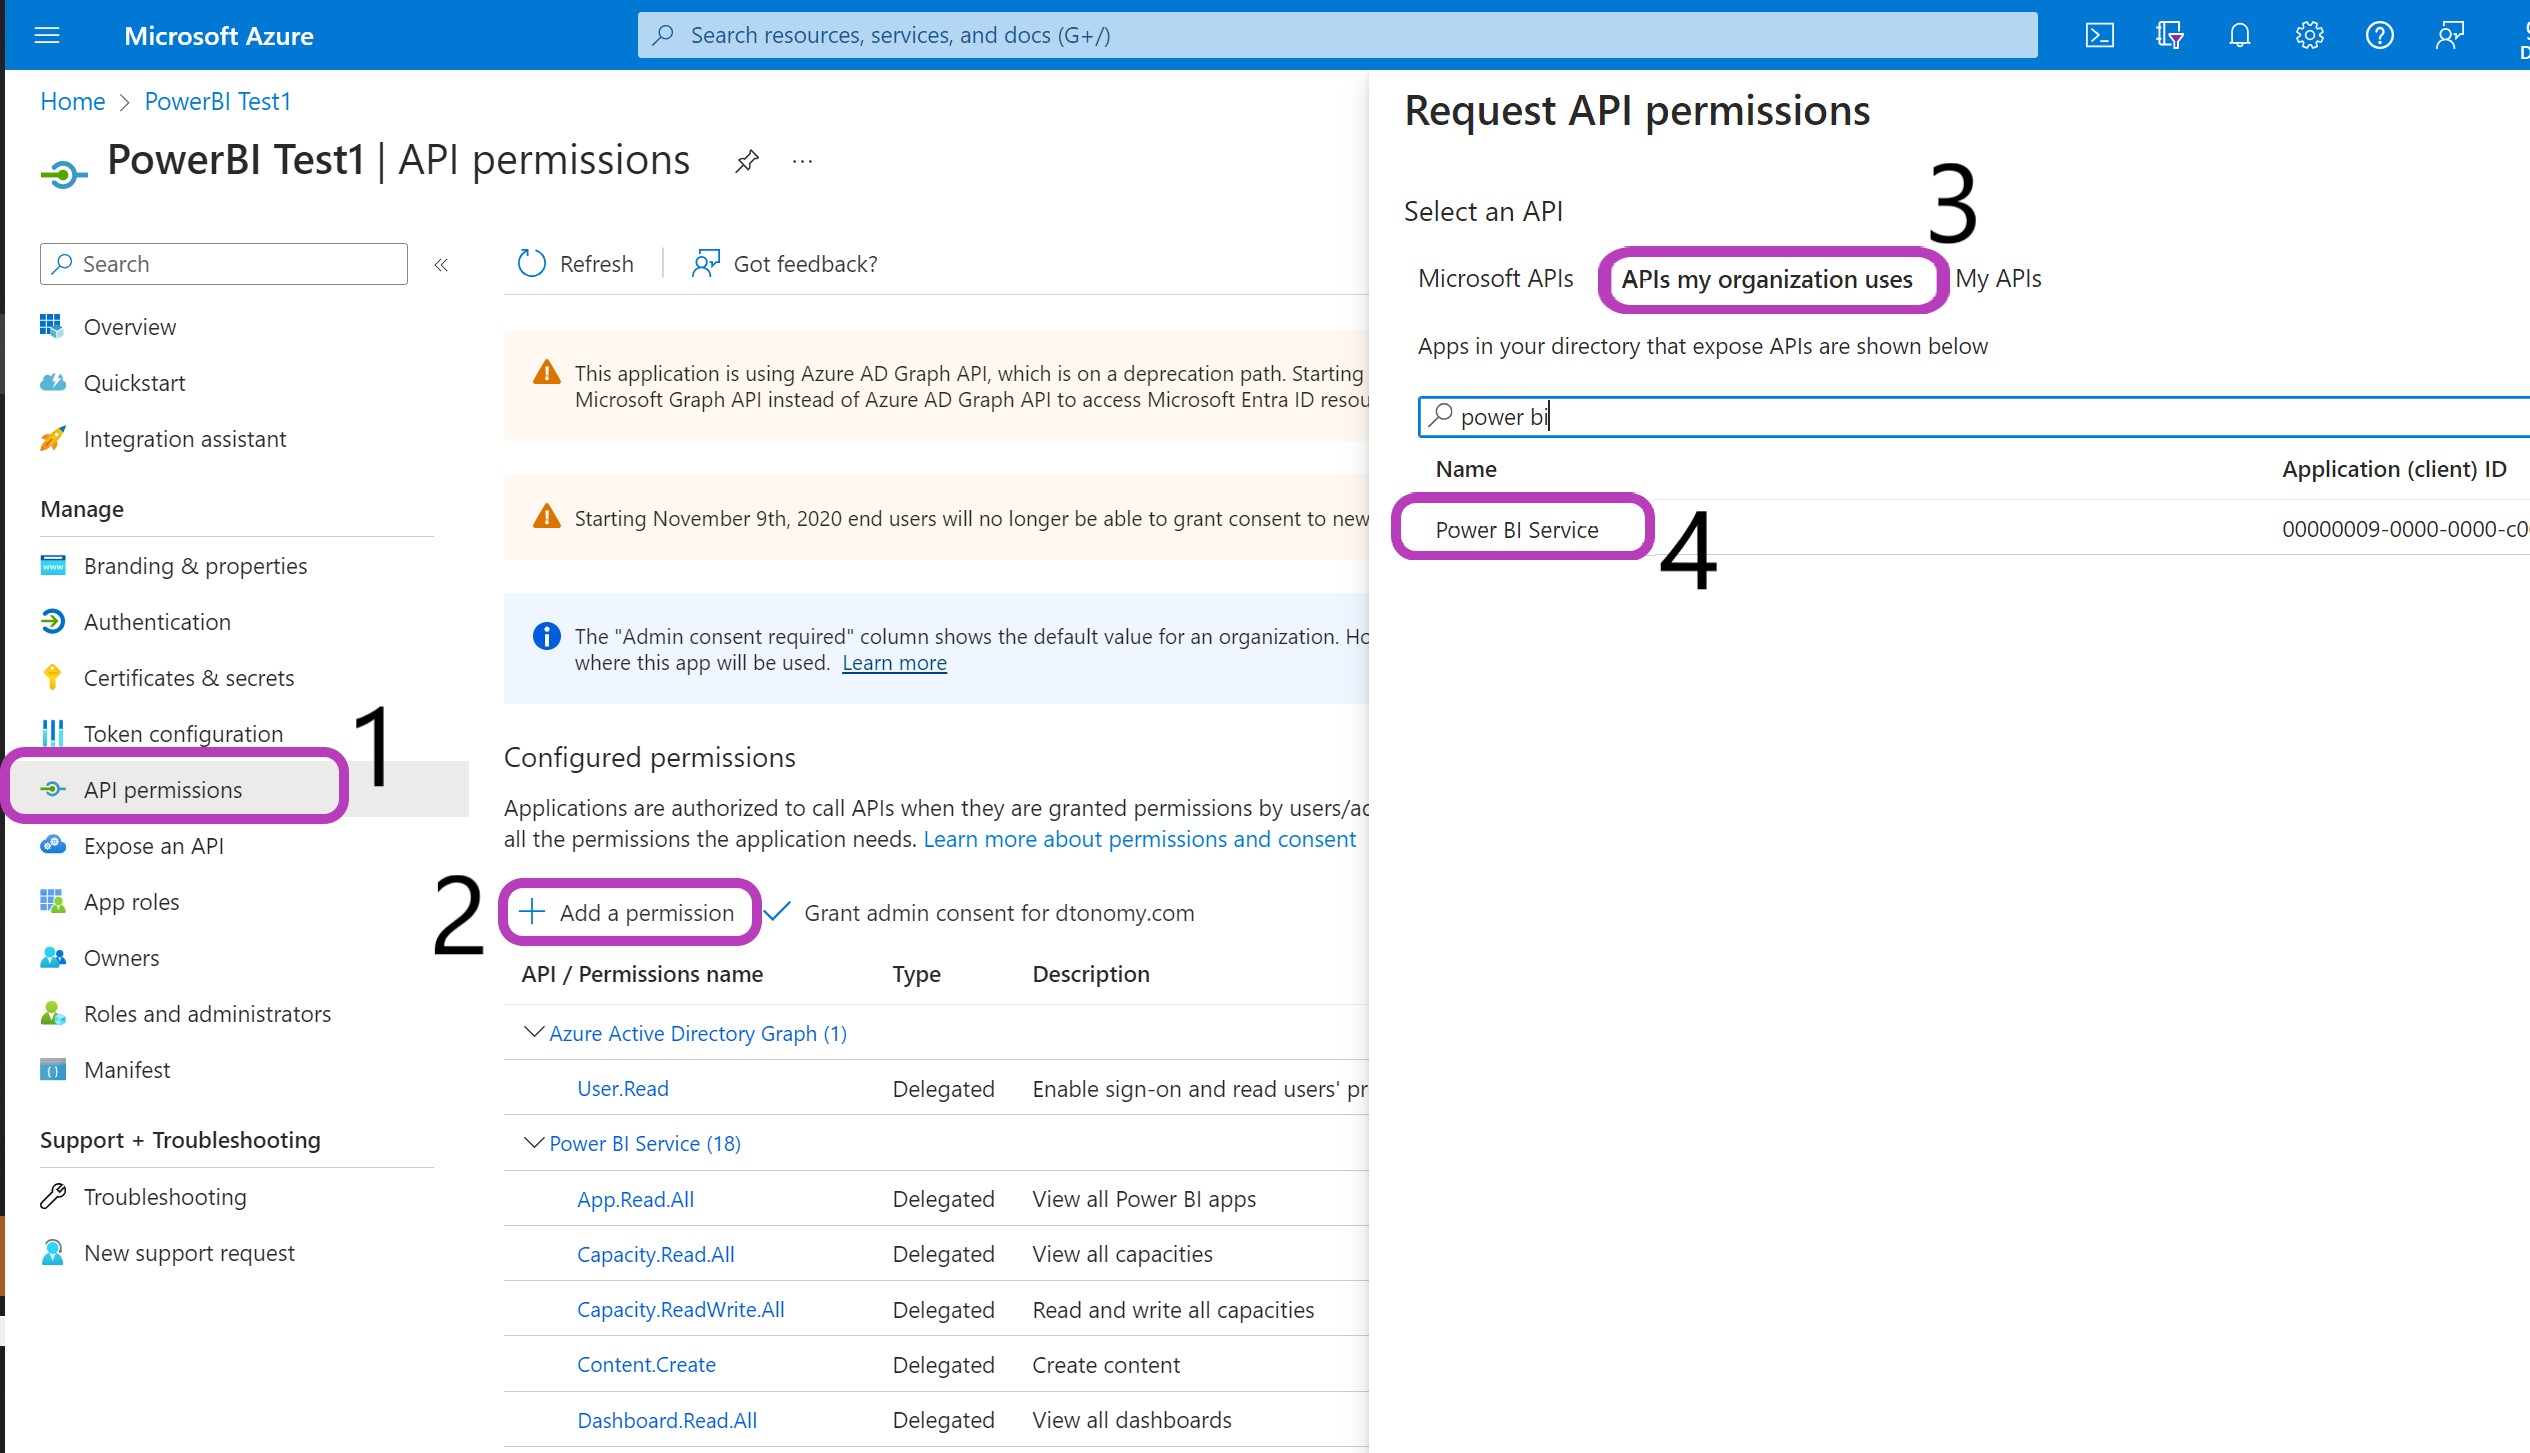
Task: Open the User.Read permission
Action: click(623, 1089)
